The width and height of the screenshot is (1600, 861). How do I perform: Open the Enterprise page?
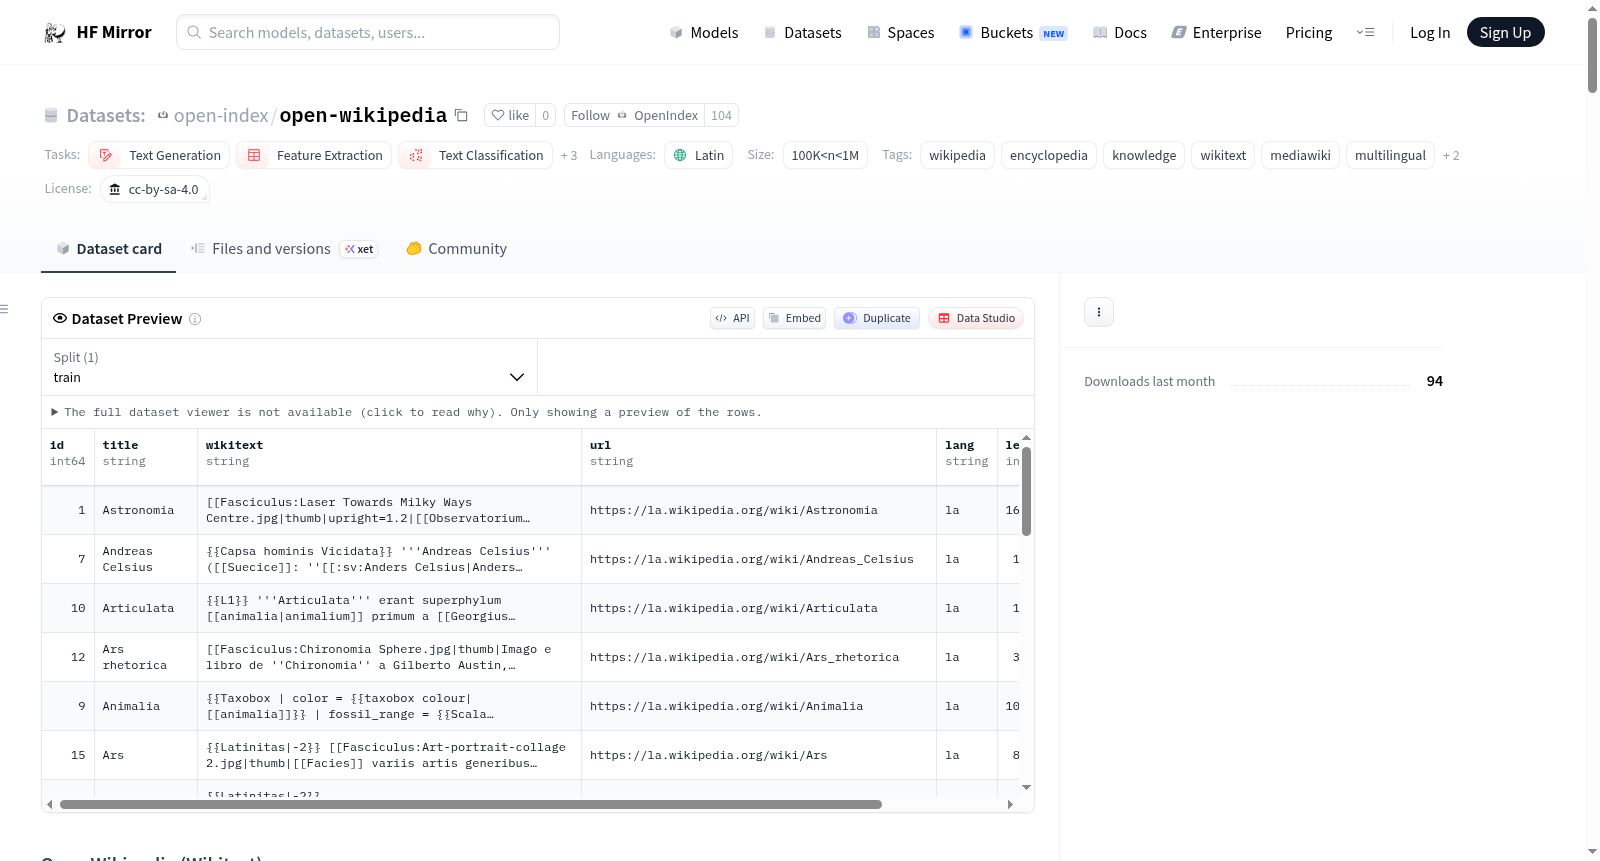click(x=1216, y=33)
